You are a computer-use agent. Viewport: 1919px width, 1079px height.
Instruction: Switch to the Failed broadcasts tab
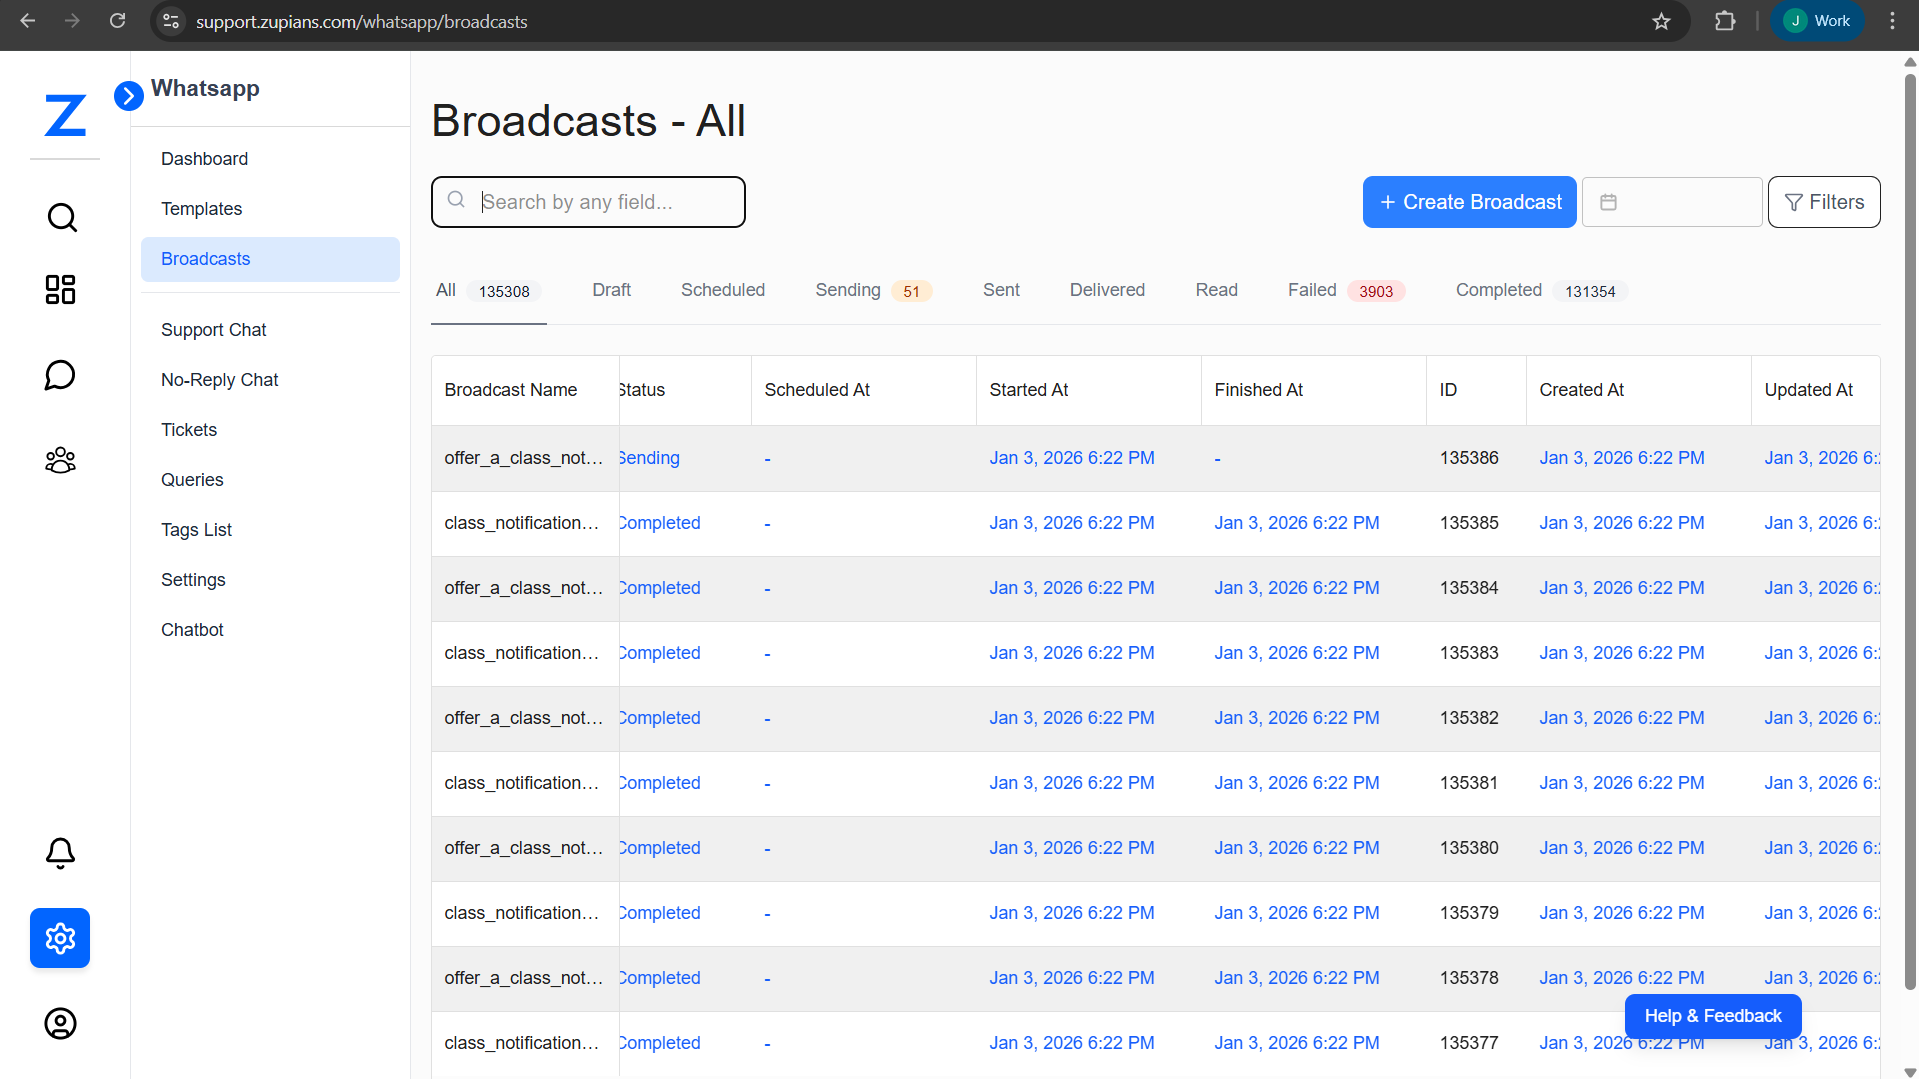tap(1311, 290)
